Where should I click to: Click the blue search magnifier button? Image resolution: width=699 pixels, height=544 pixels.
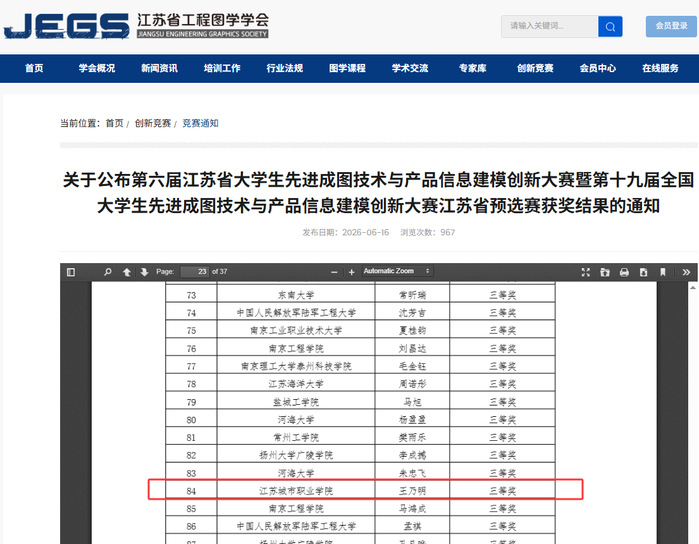coord(610,26)
